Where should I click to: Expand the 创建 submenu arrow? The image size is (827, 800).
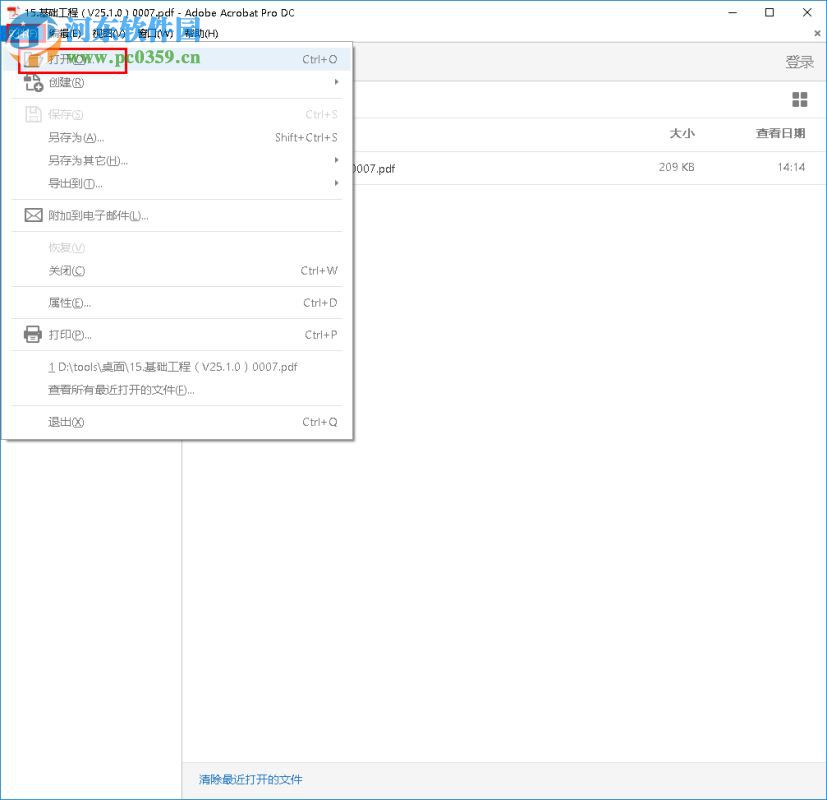click(337, 82)
